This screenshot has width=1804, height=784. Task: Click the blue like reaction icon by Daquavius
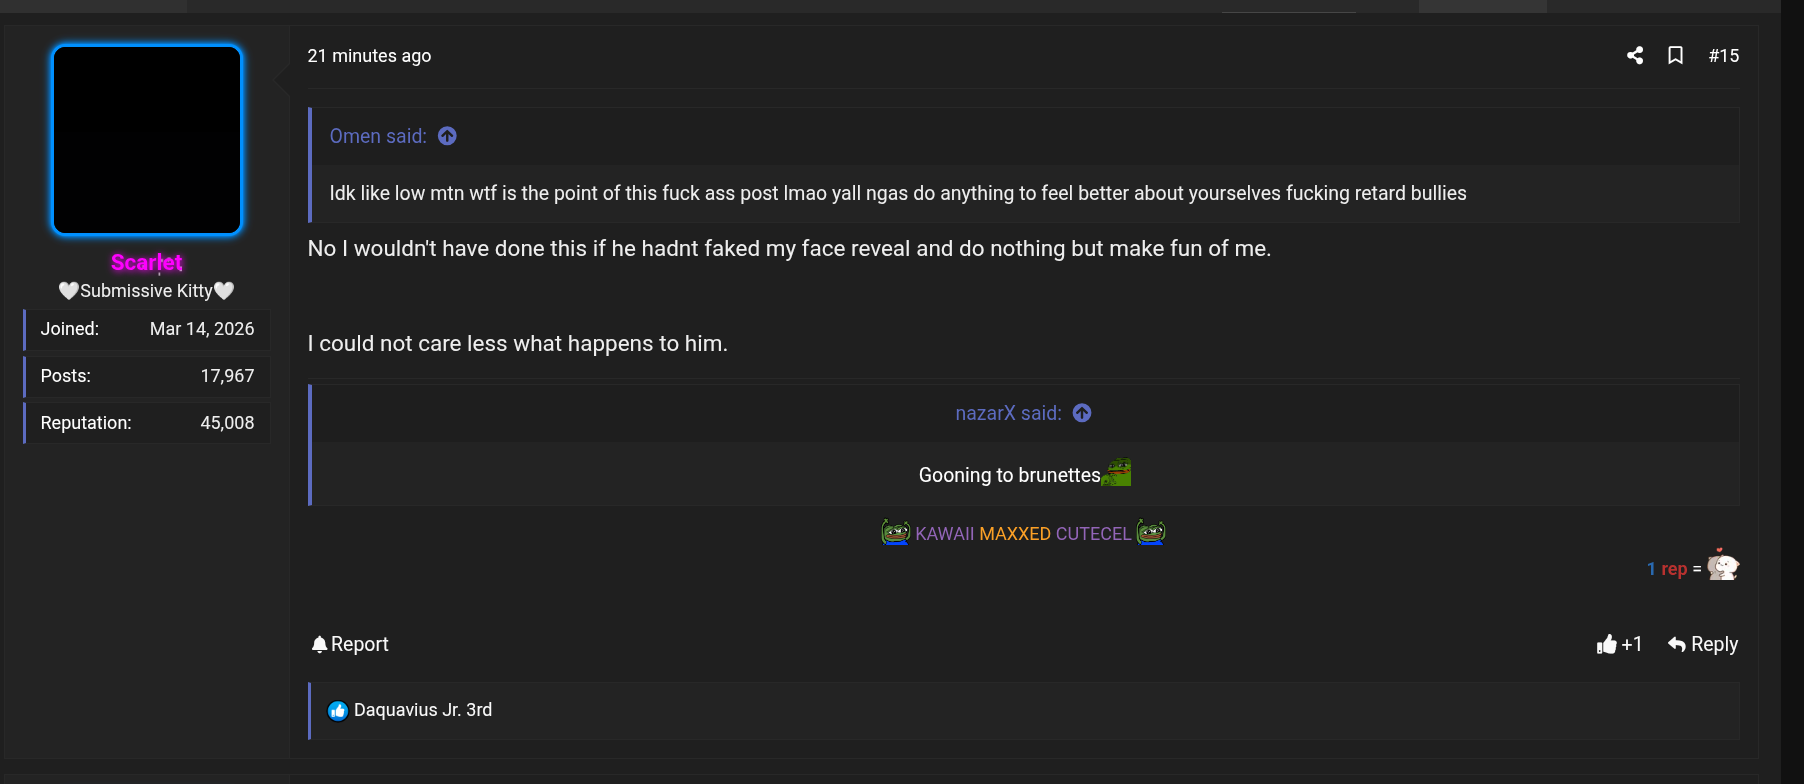[338, 711]
